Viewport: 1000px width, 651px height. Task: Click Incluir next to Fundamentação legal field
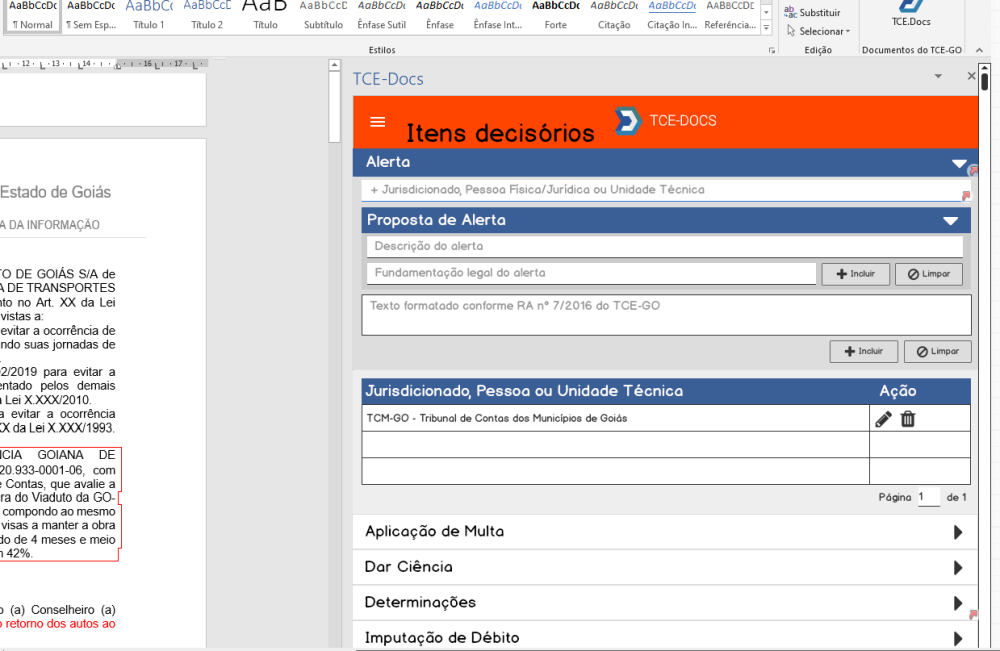(x=855, y=274)
